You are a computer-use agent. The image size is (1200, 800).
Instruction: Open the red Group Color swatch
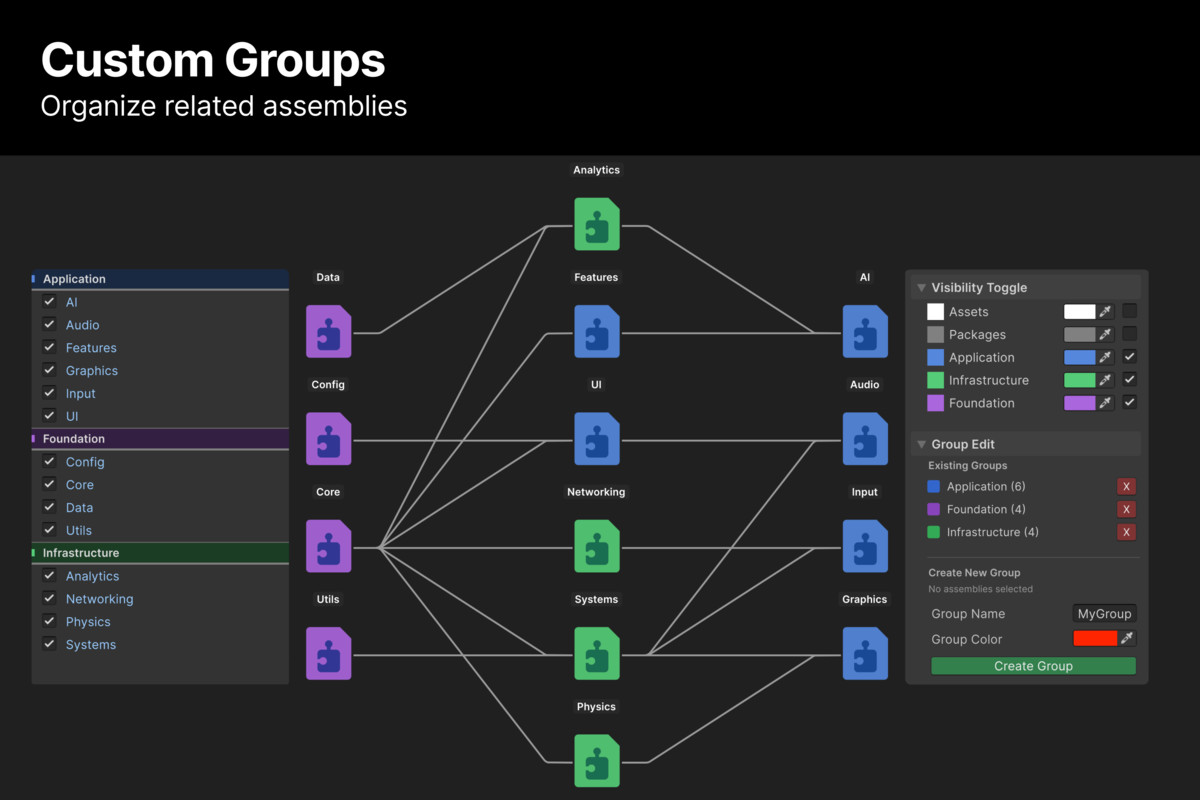point(1094,638)
